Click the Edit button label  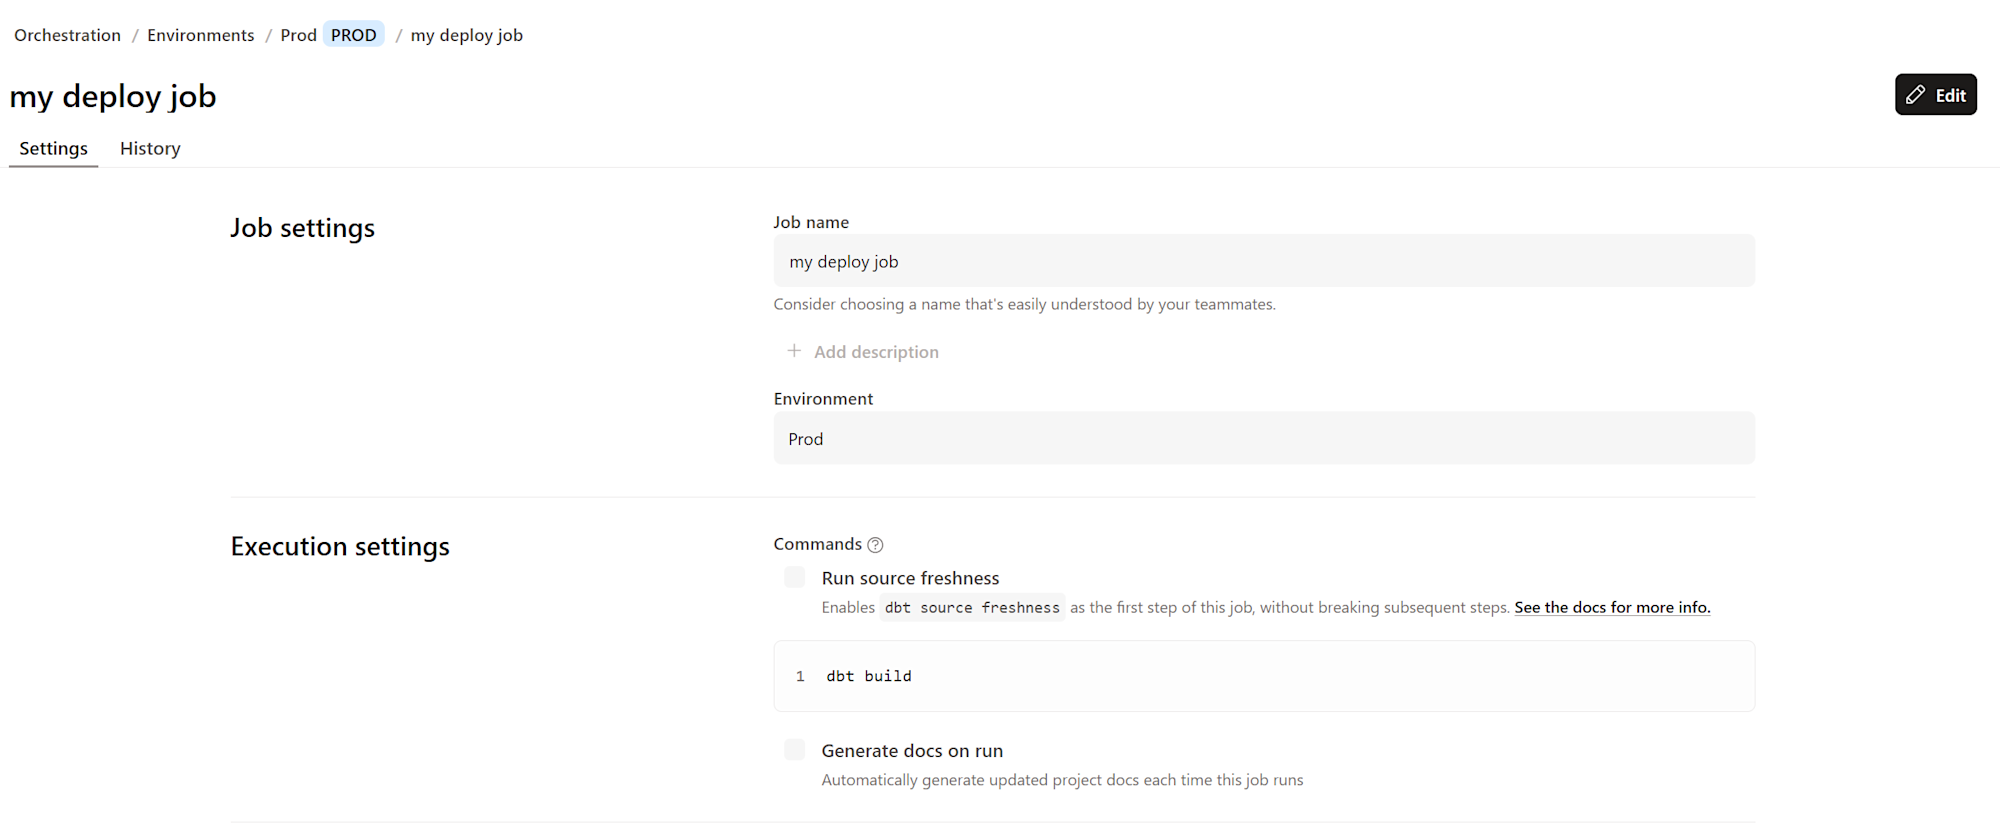pyautogui.click(x=1950, y=95)
